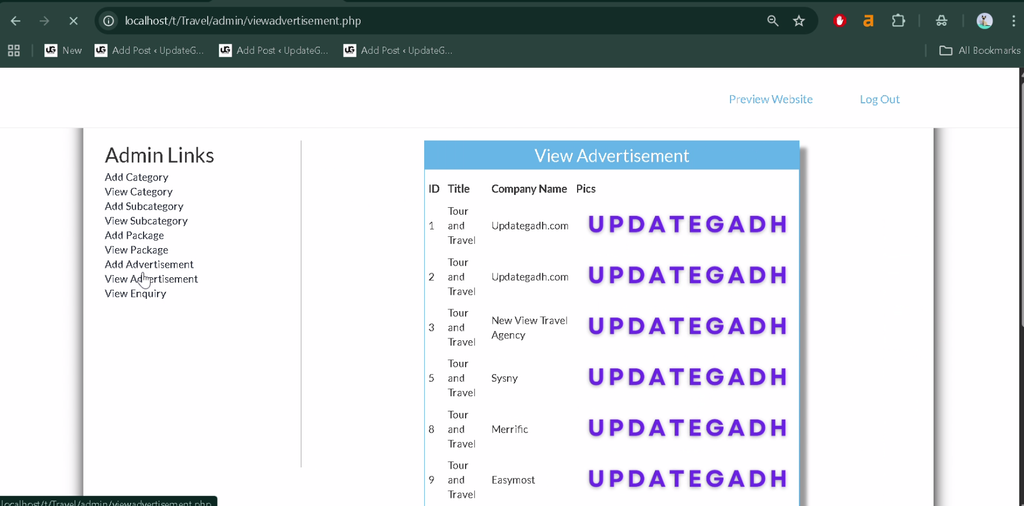1024x506 pixels.
Task: Click the browser forward arrow
Action: point(44,21)
